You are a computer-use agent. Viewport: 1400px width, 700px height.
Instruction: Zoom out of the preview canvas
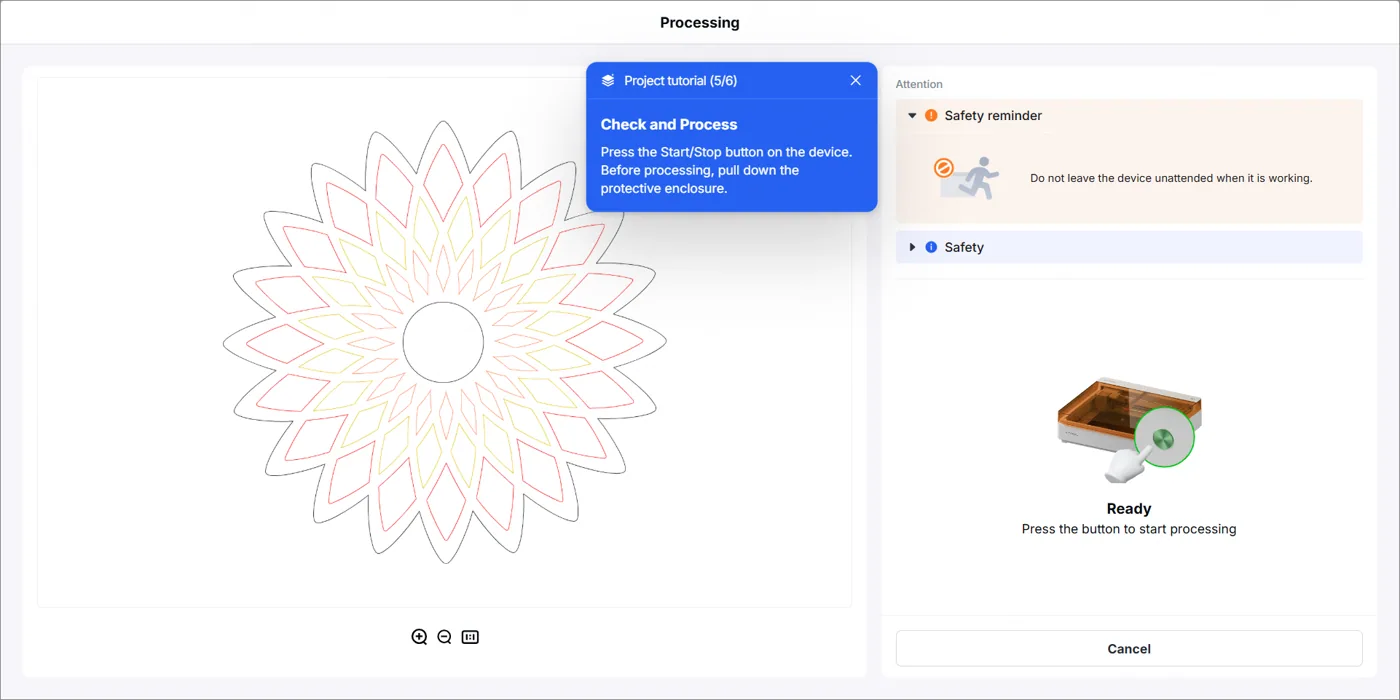tap(445, 637)
